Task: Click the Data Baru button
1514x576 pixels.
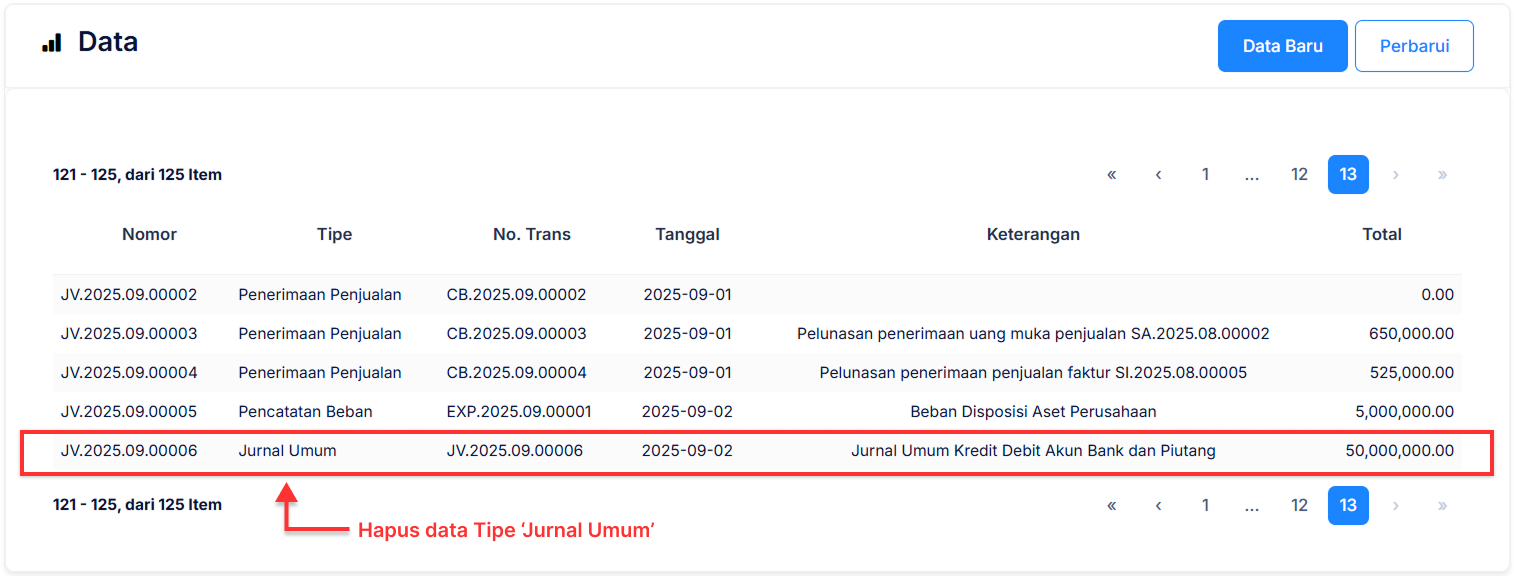Action: [x=1282, y=45]
